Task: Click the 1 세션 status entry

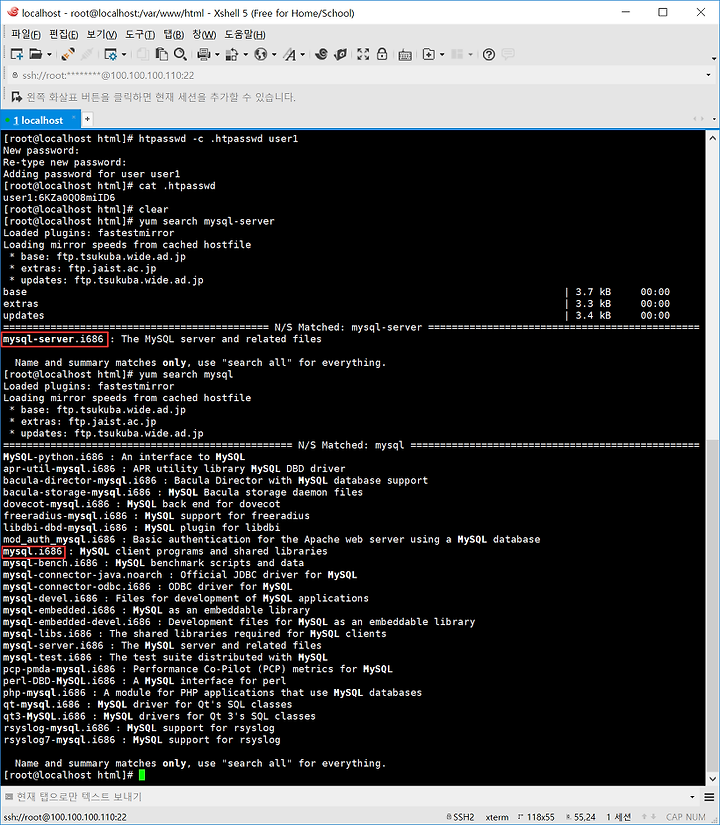Action: (x=618, y=817)
